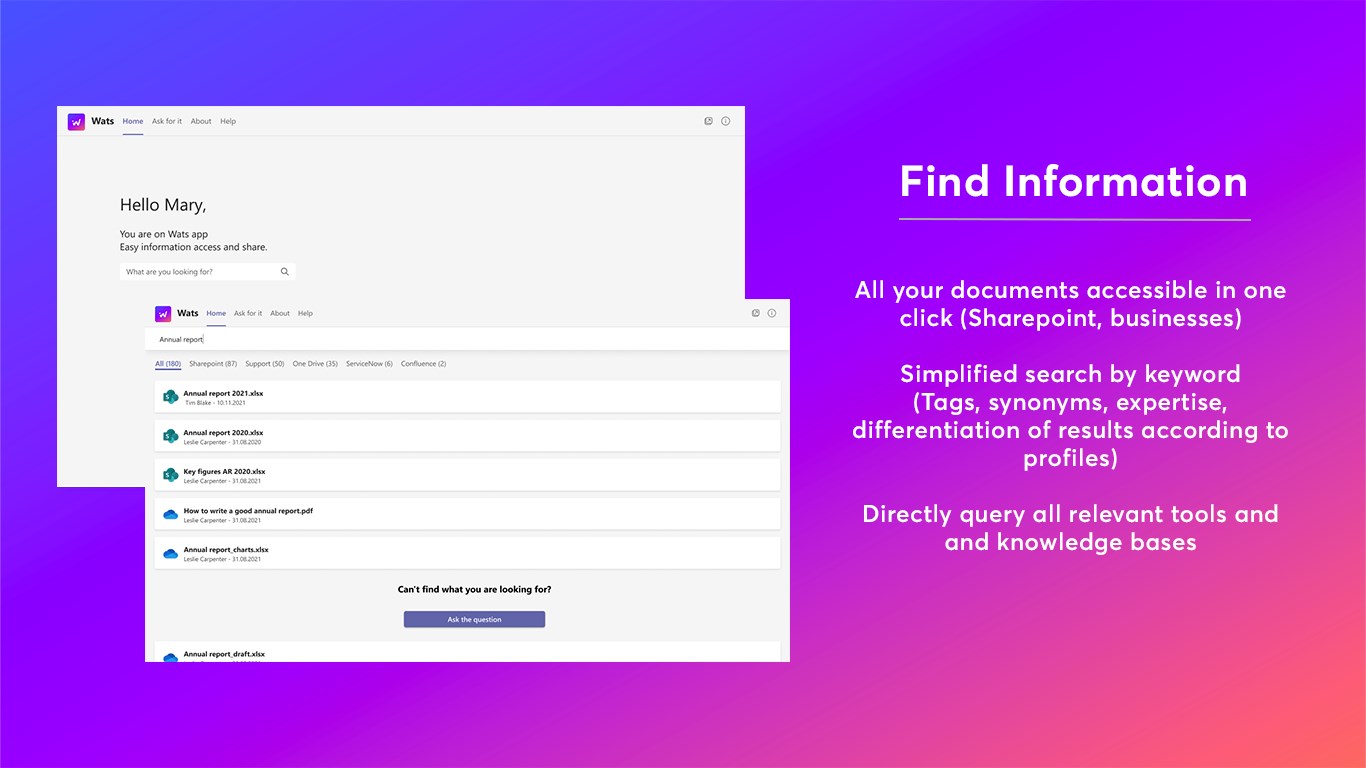Click the magnifier icon in the search box
The height and width of the screenshot is (768, 1366).
pos(284,272)
